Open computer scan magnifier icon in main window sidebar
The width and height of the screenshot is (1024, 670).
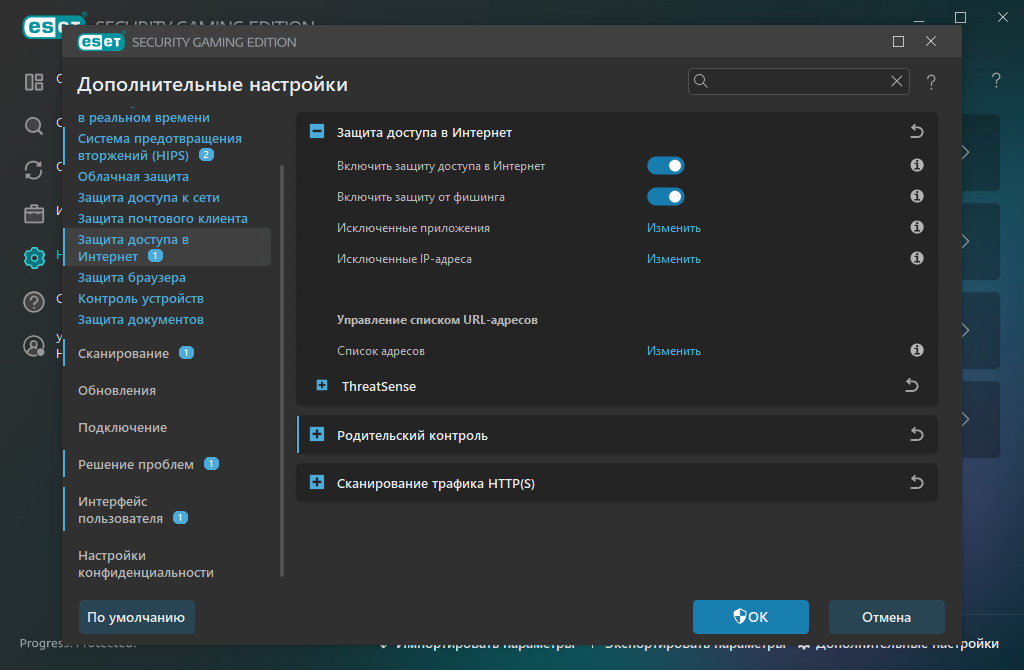tap(34, 126)
